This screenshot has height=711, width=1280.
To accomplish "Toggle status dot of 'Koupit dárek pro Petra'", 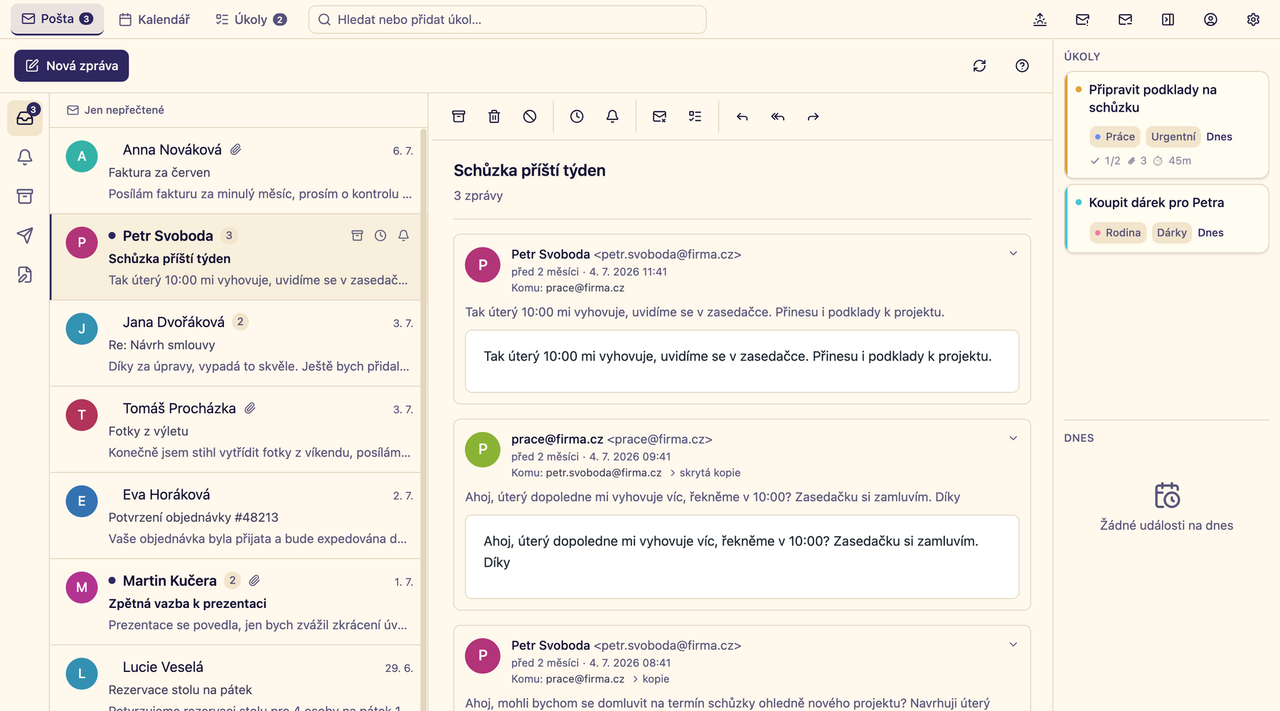I will click(1079, 202).
